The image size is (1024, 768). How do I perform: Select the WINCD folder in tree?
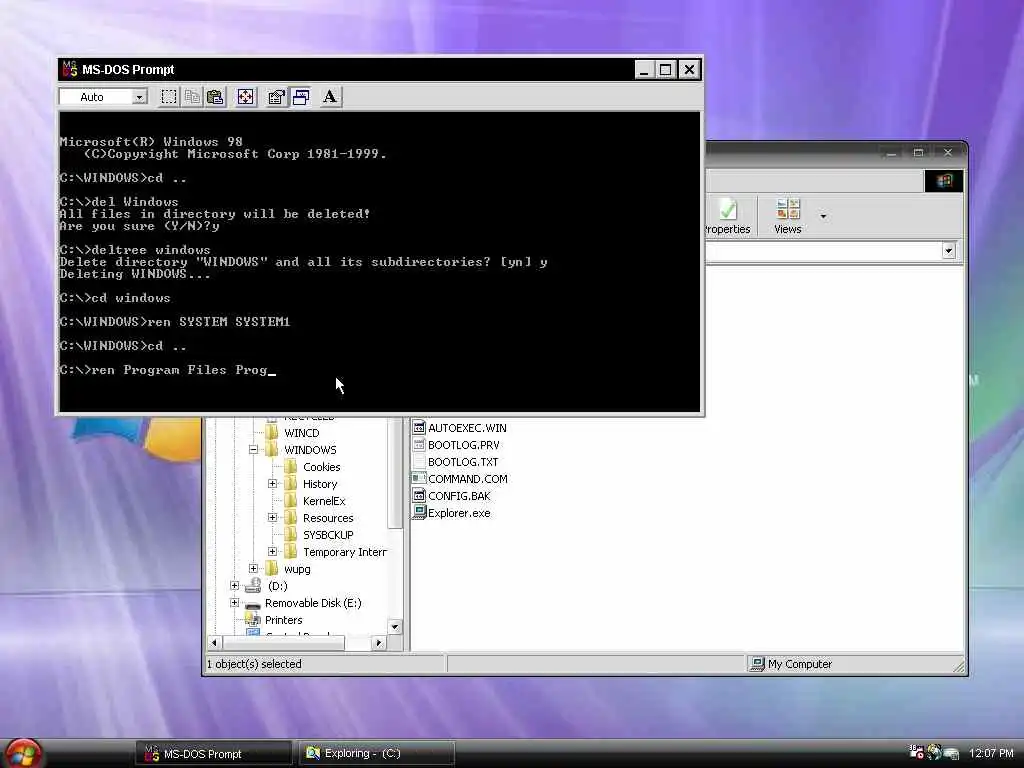[302, 433]
